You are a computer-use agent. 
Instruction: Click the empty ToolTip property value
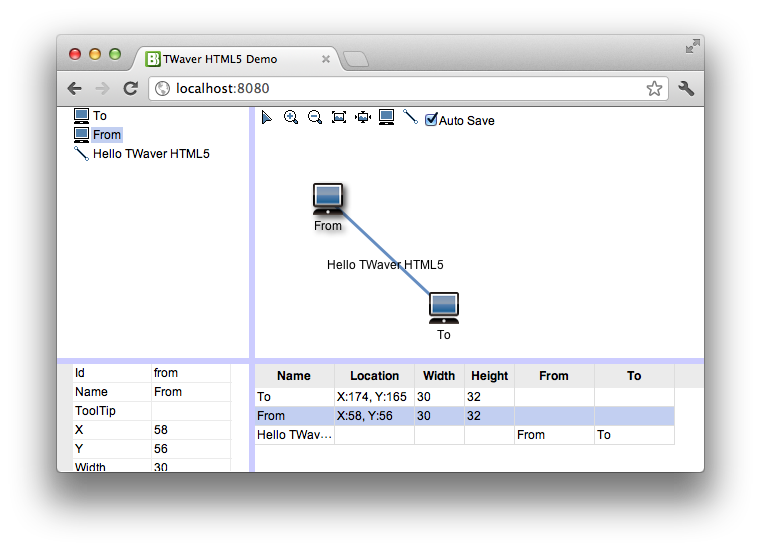[x=190, y=411]
